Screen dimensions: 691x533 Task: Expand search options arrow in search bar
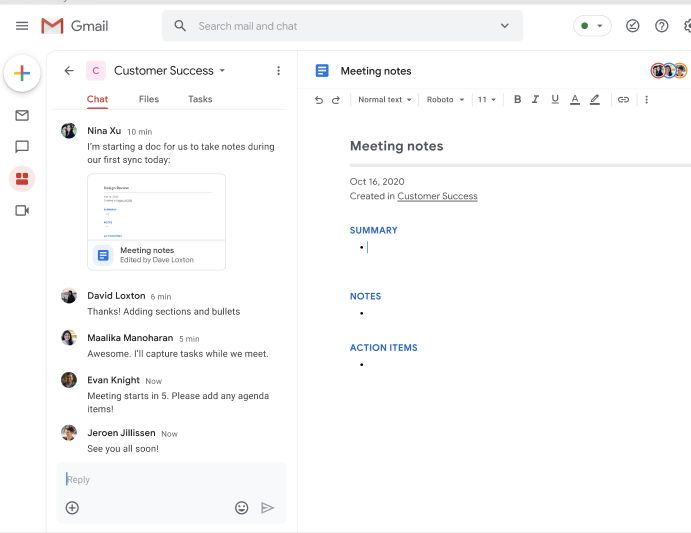point(505,26)
